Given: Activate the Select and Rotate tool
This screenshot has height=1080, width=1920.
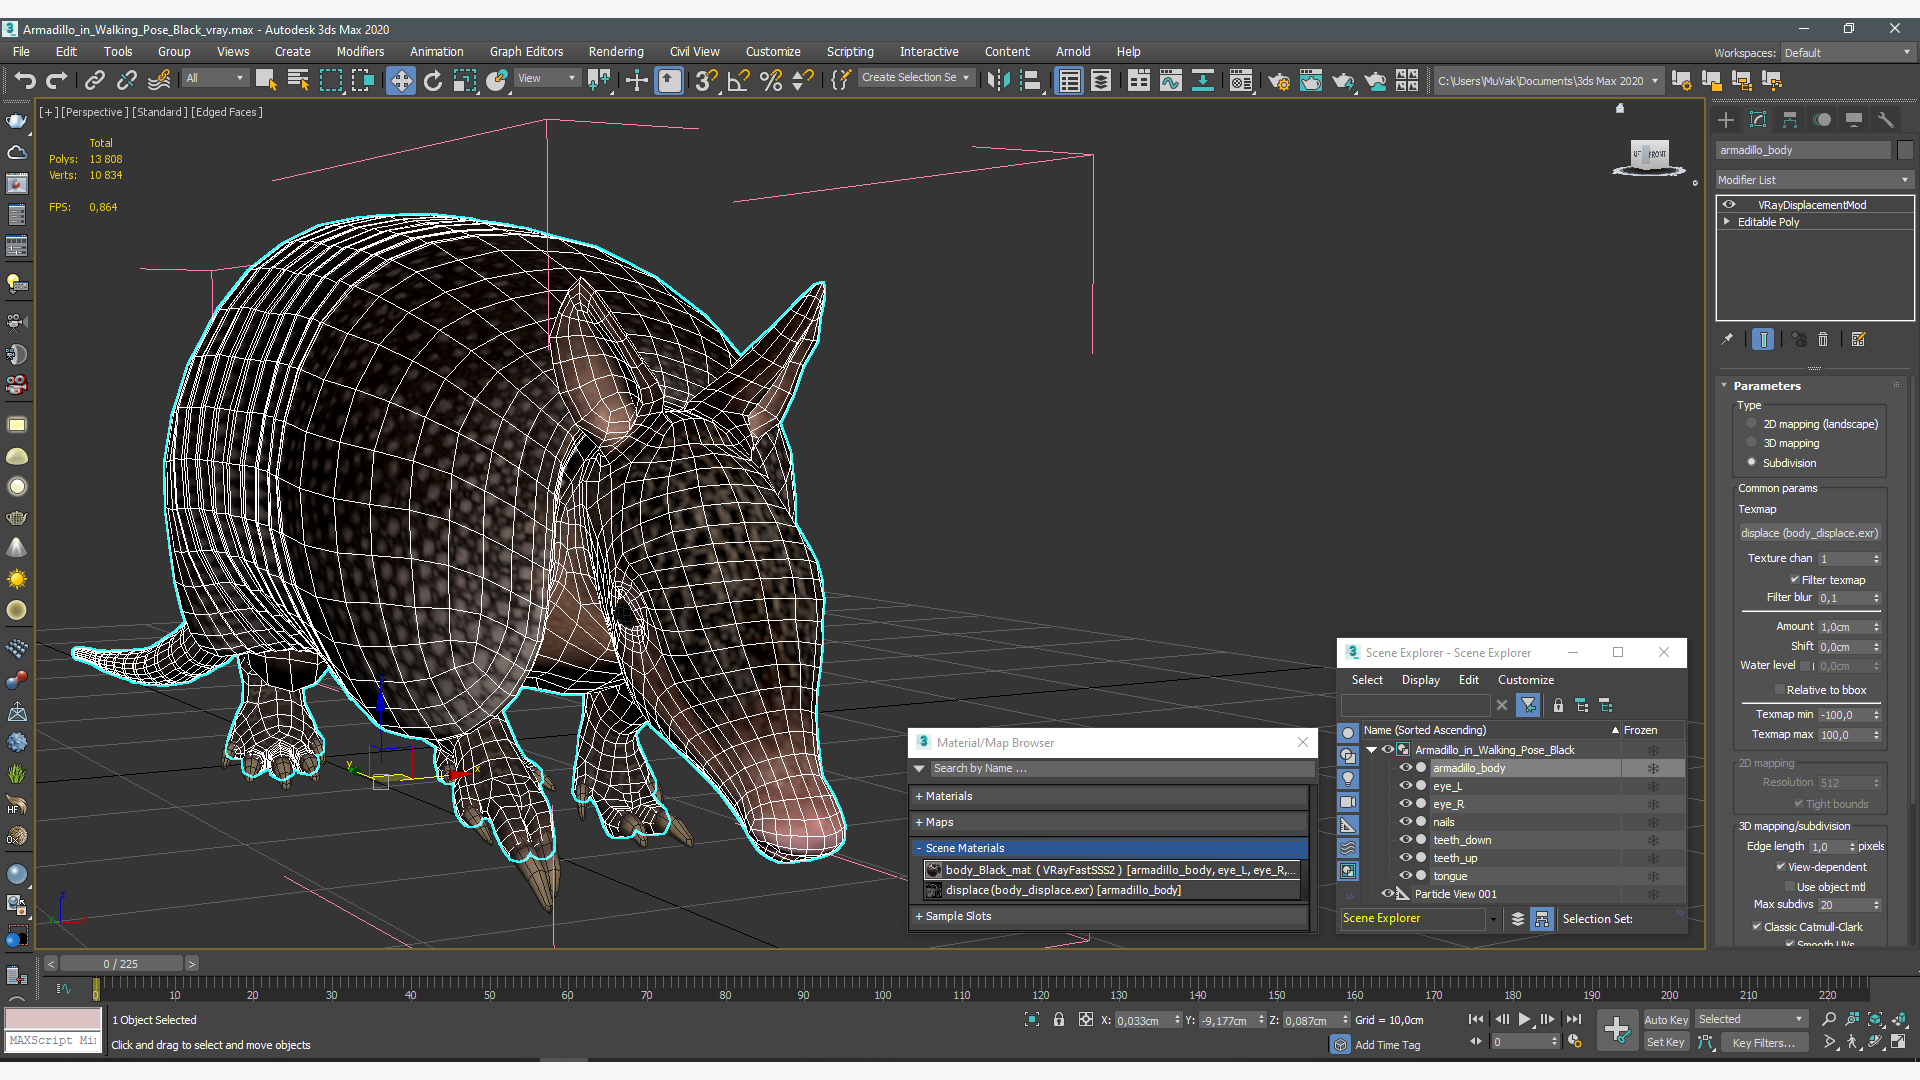Looking at the screenshot, I should (x=432, y=80).
